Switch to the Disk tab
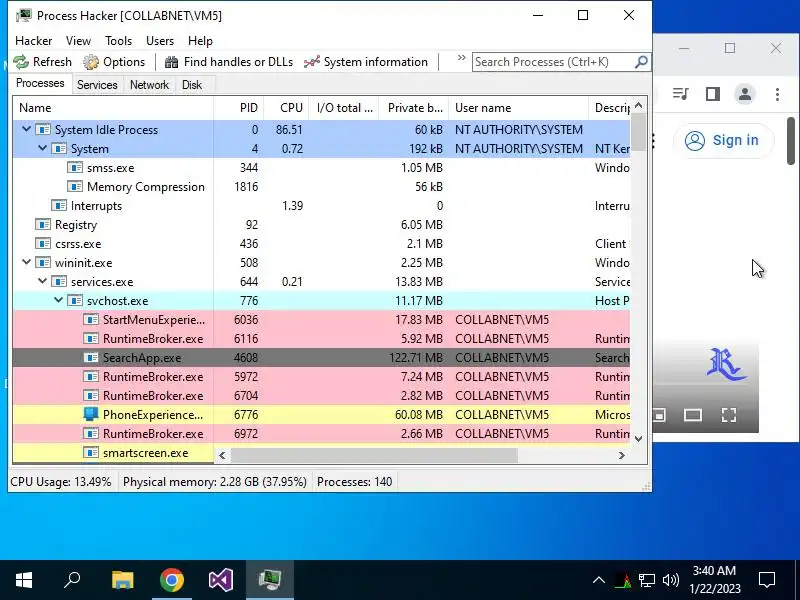 [x=192, y=85]
